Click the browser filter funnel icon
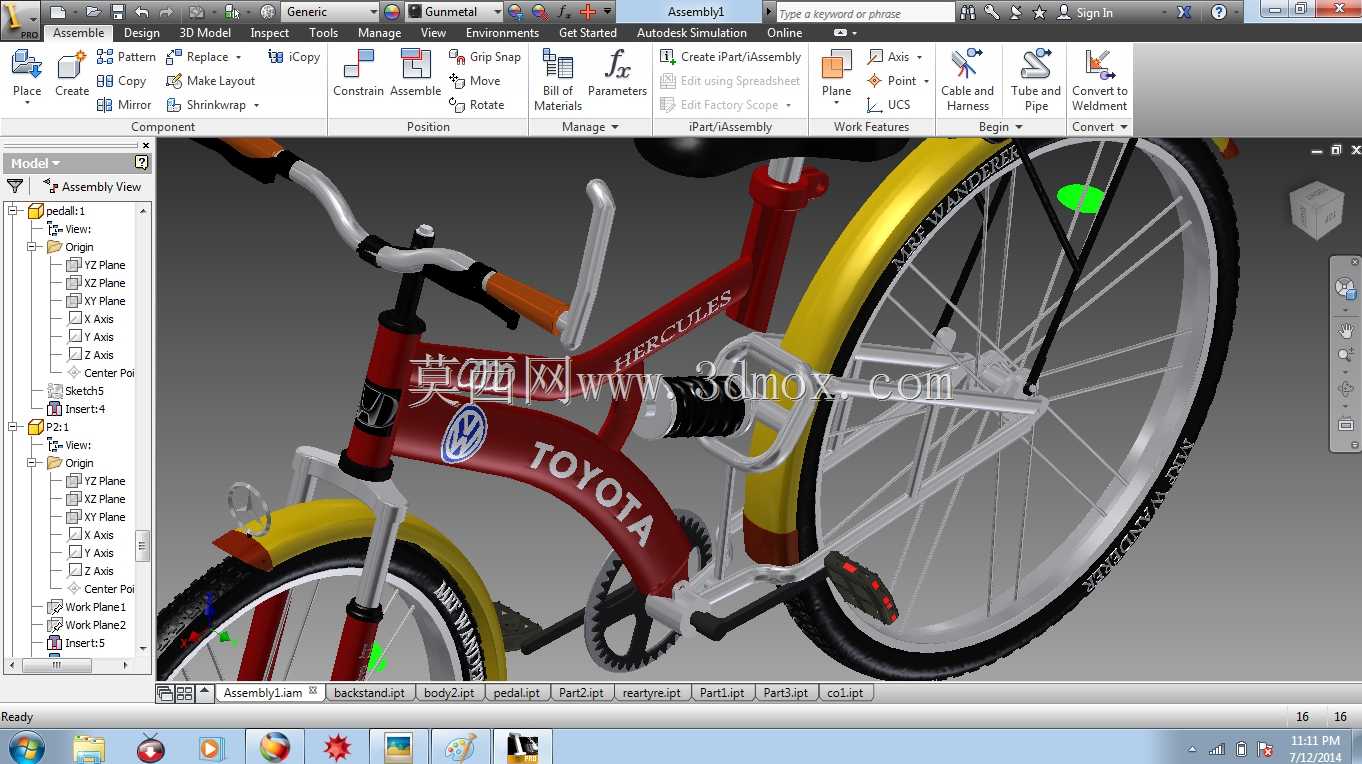Screen dimensions: 1362x764 tap(15, 186)
